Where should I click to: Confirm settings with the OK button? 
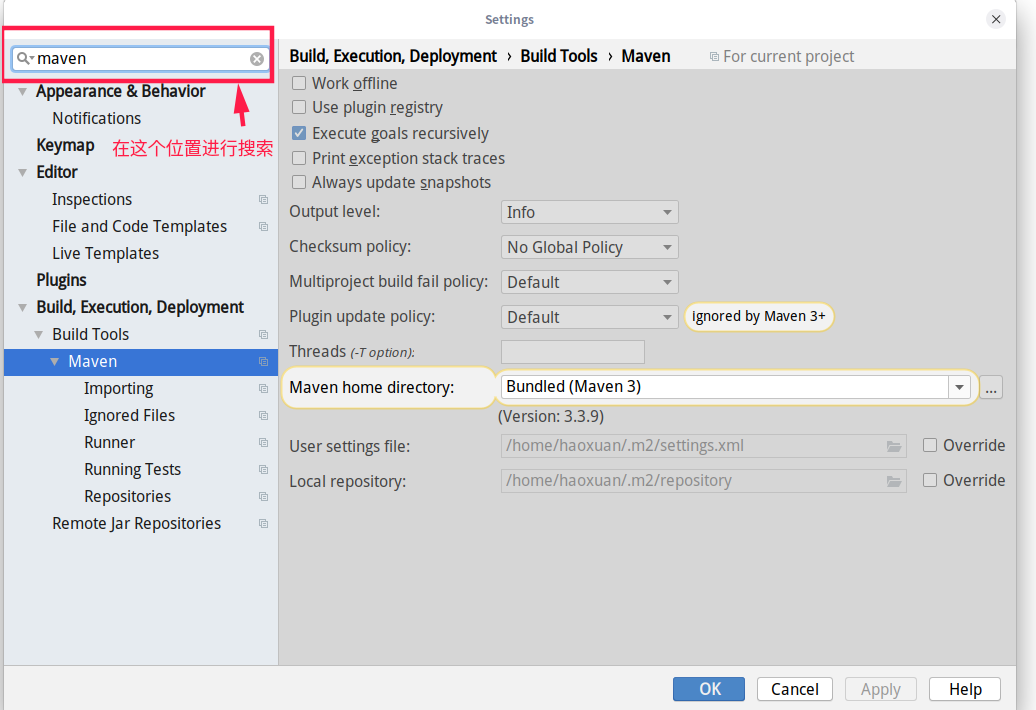coord(708,689)
